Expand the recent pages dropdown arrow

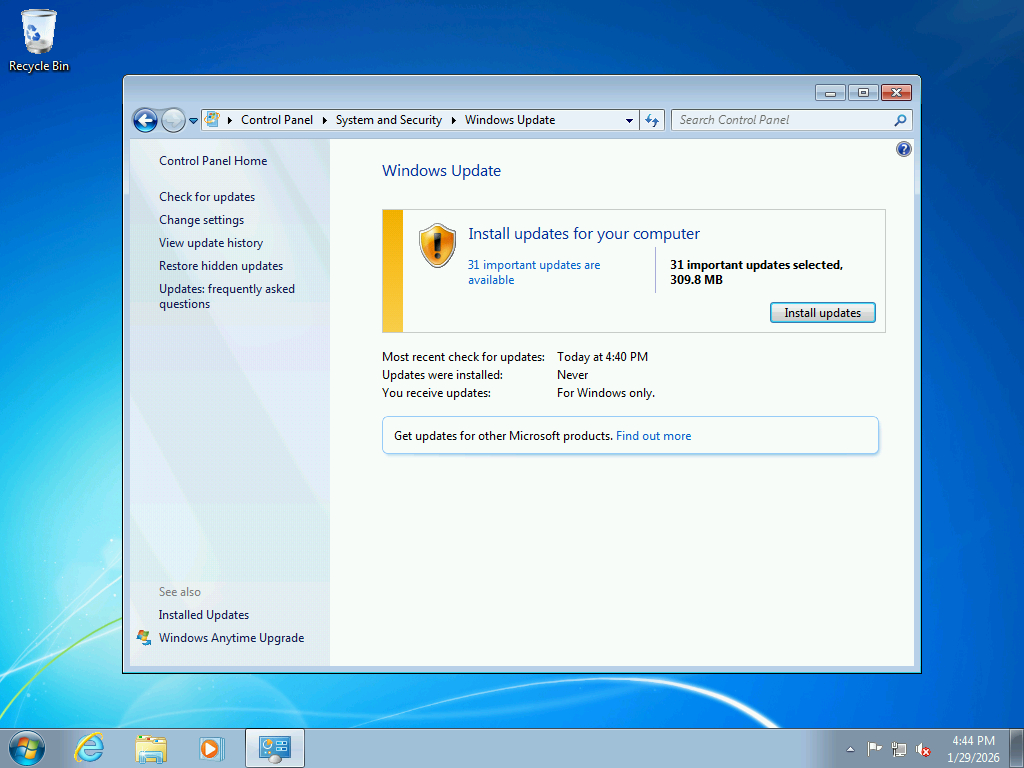click(193, 121)
